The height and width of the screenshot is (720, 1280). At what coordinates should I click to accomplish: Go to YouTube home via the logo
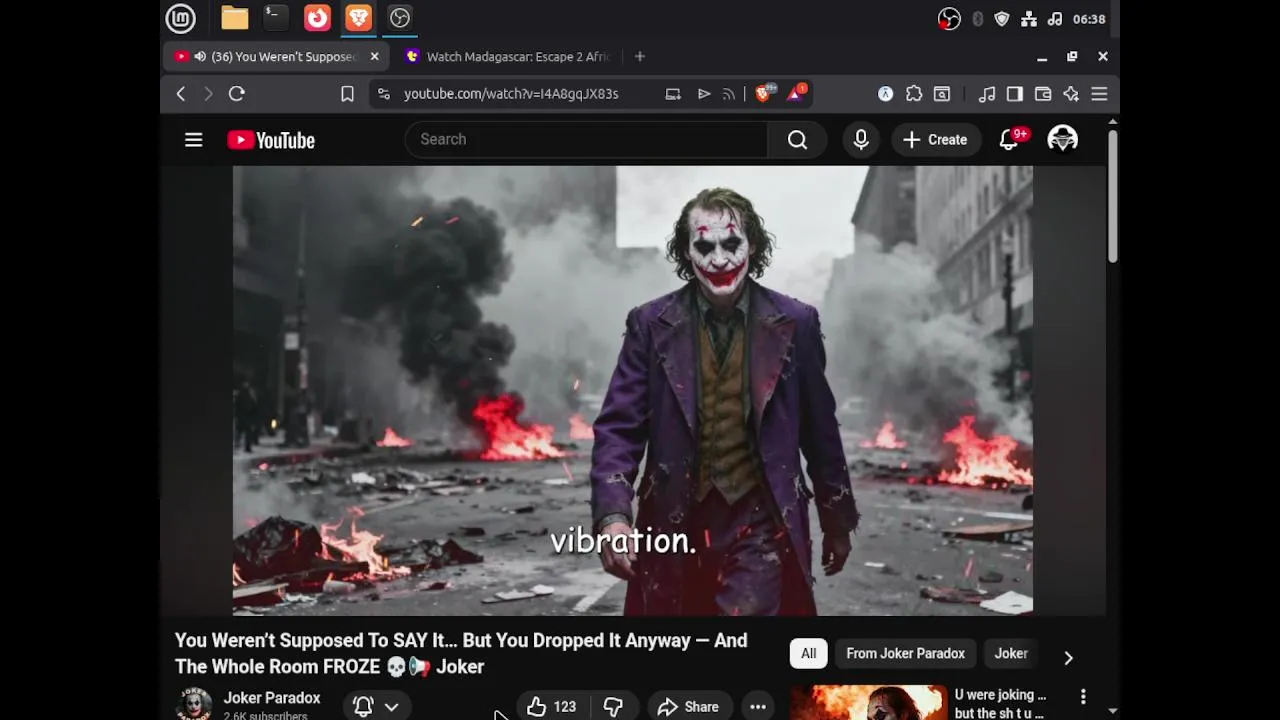271,140
